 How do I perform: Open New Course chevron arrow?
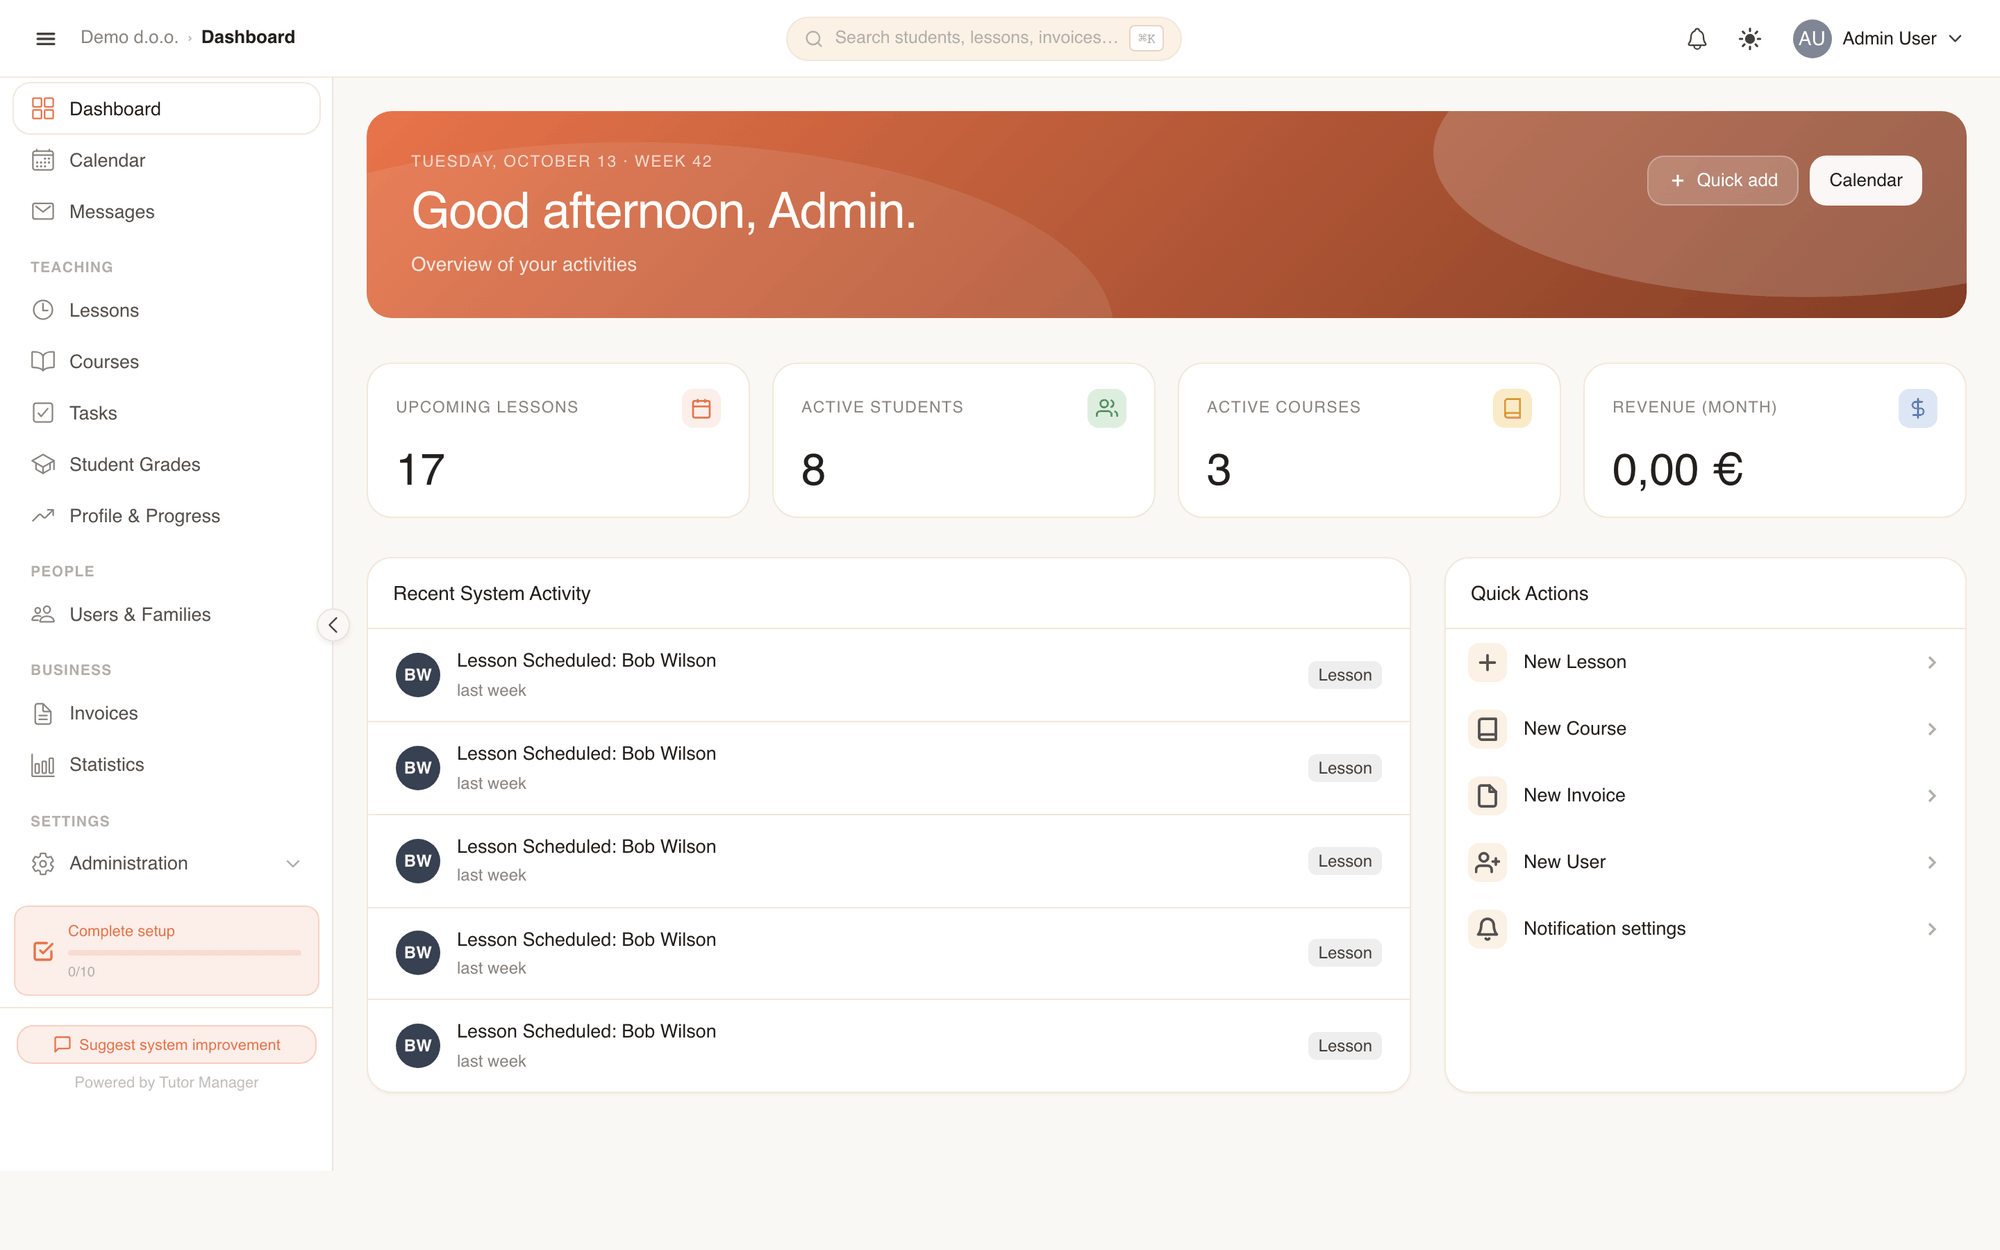point(1932,729)
